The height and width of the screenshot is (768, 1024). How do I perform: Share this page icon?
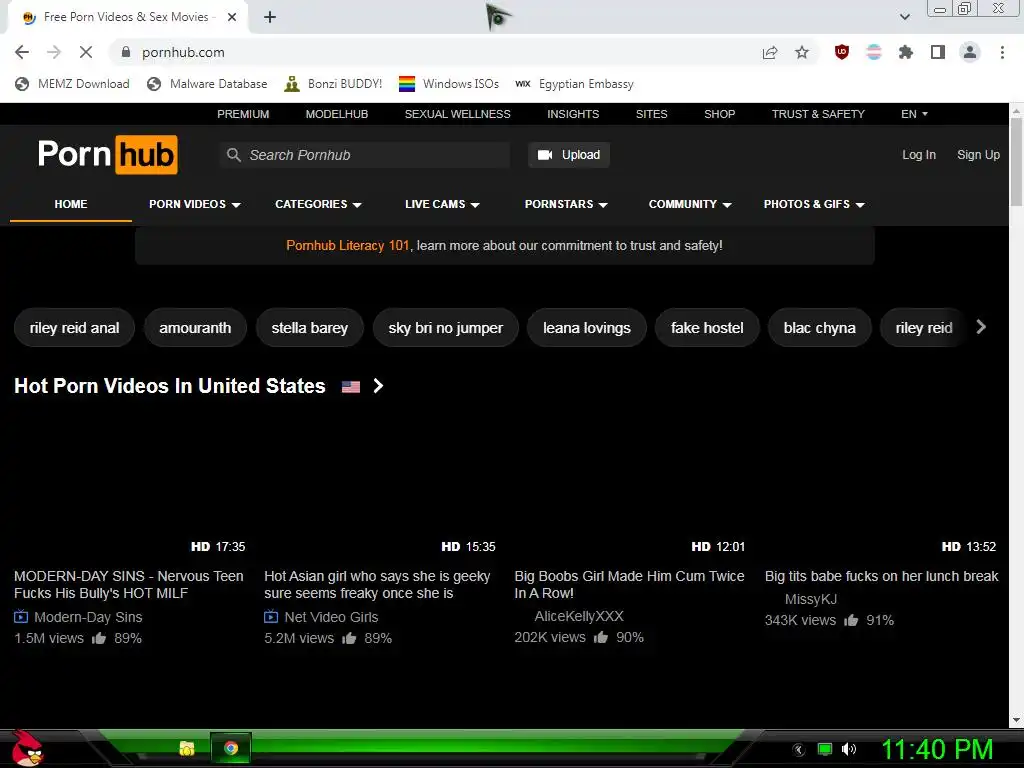[770, 53]
